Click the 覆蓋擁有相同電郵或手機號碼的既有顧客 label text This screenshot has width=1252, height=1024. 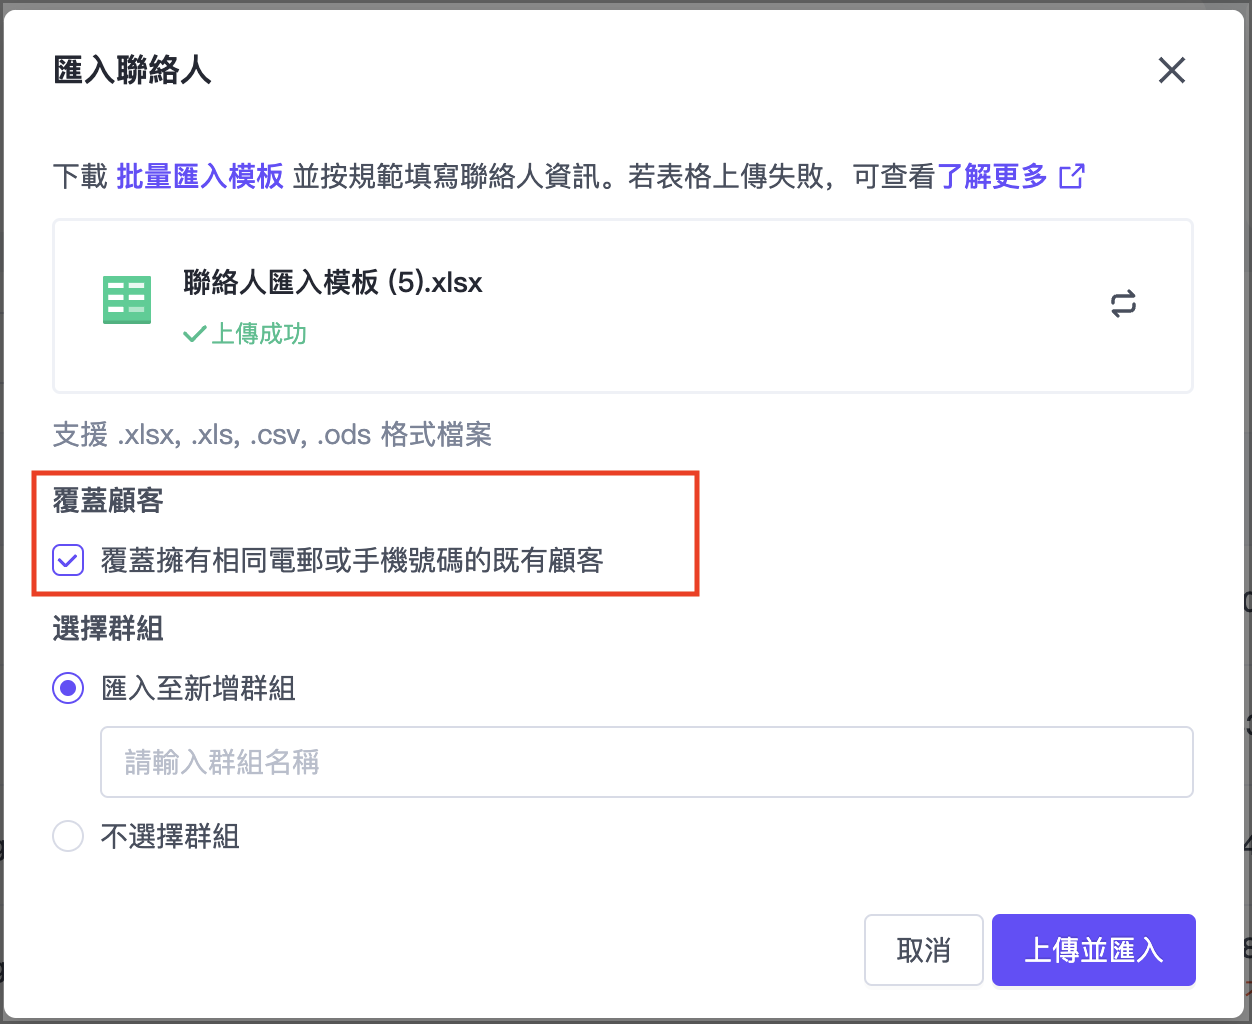click(352, 560)
